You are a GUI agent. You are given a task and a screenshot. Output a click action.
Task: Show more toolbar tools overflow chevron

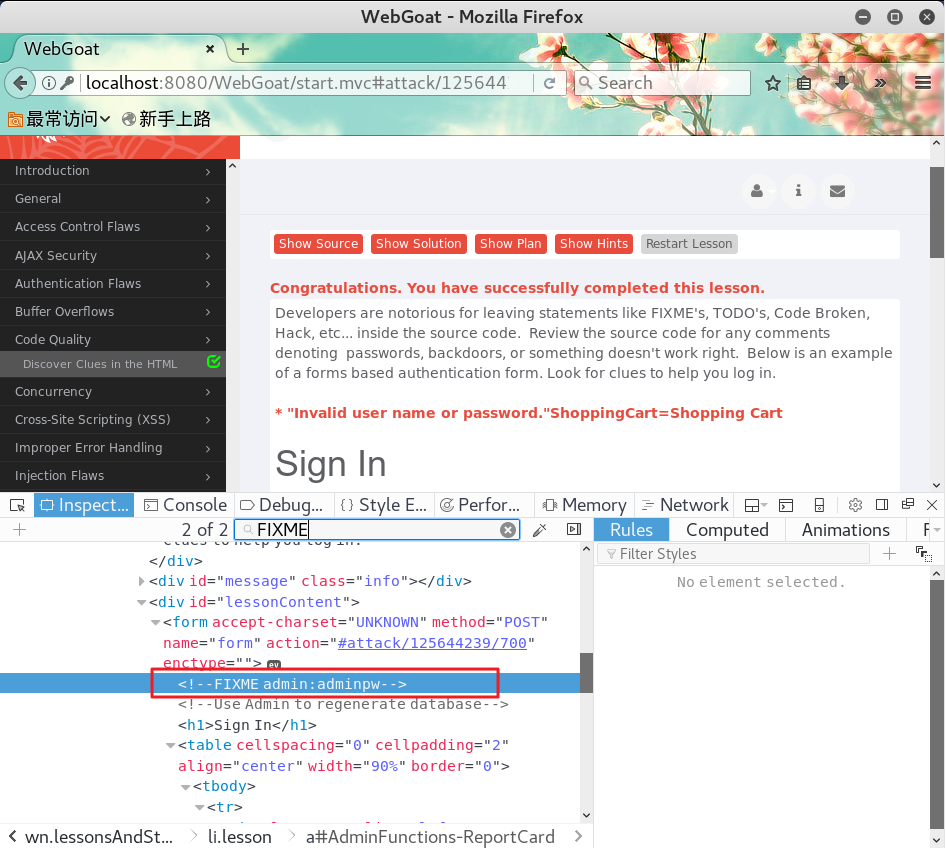coord(880,83)
